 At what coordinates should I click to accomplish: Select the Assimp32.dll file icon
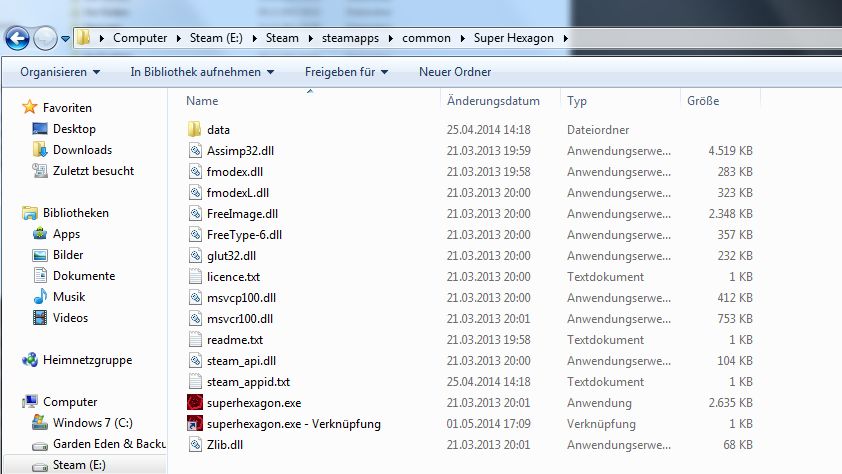pyautogui.click(x=195, y=150)
